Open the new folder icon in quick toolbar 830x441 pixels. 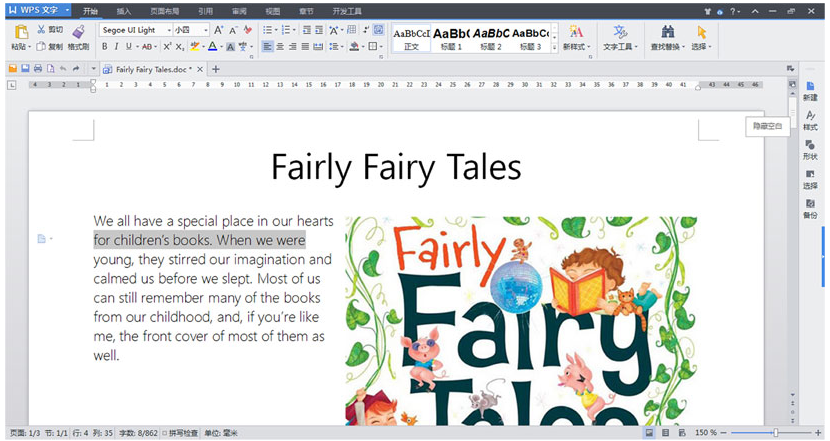[13, 69]
